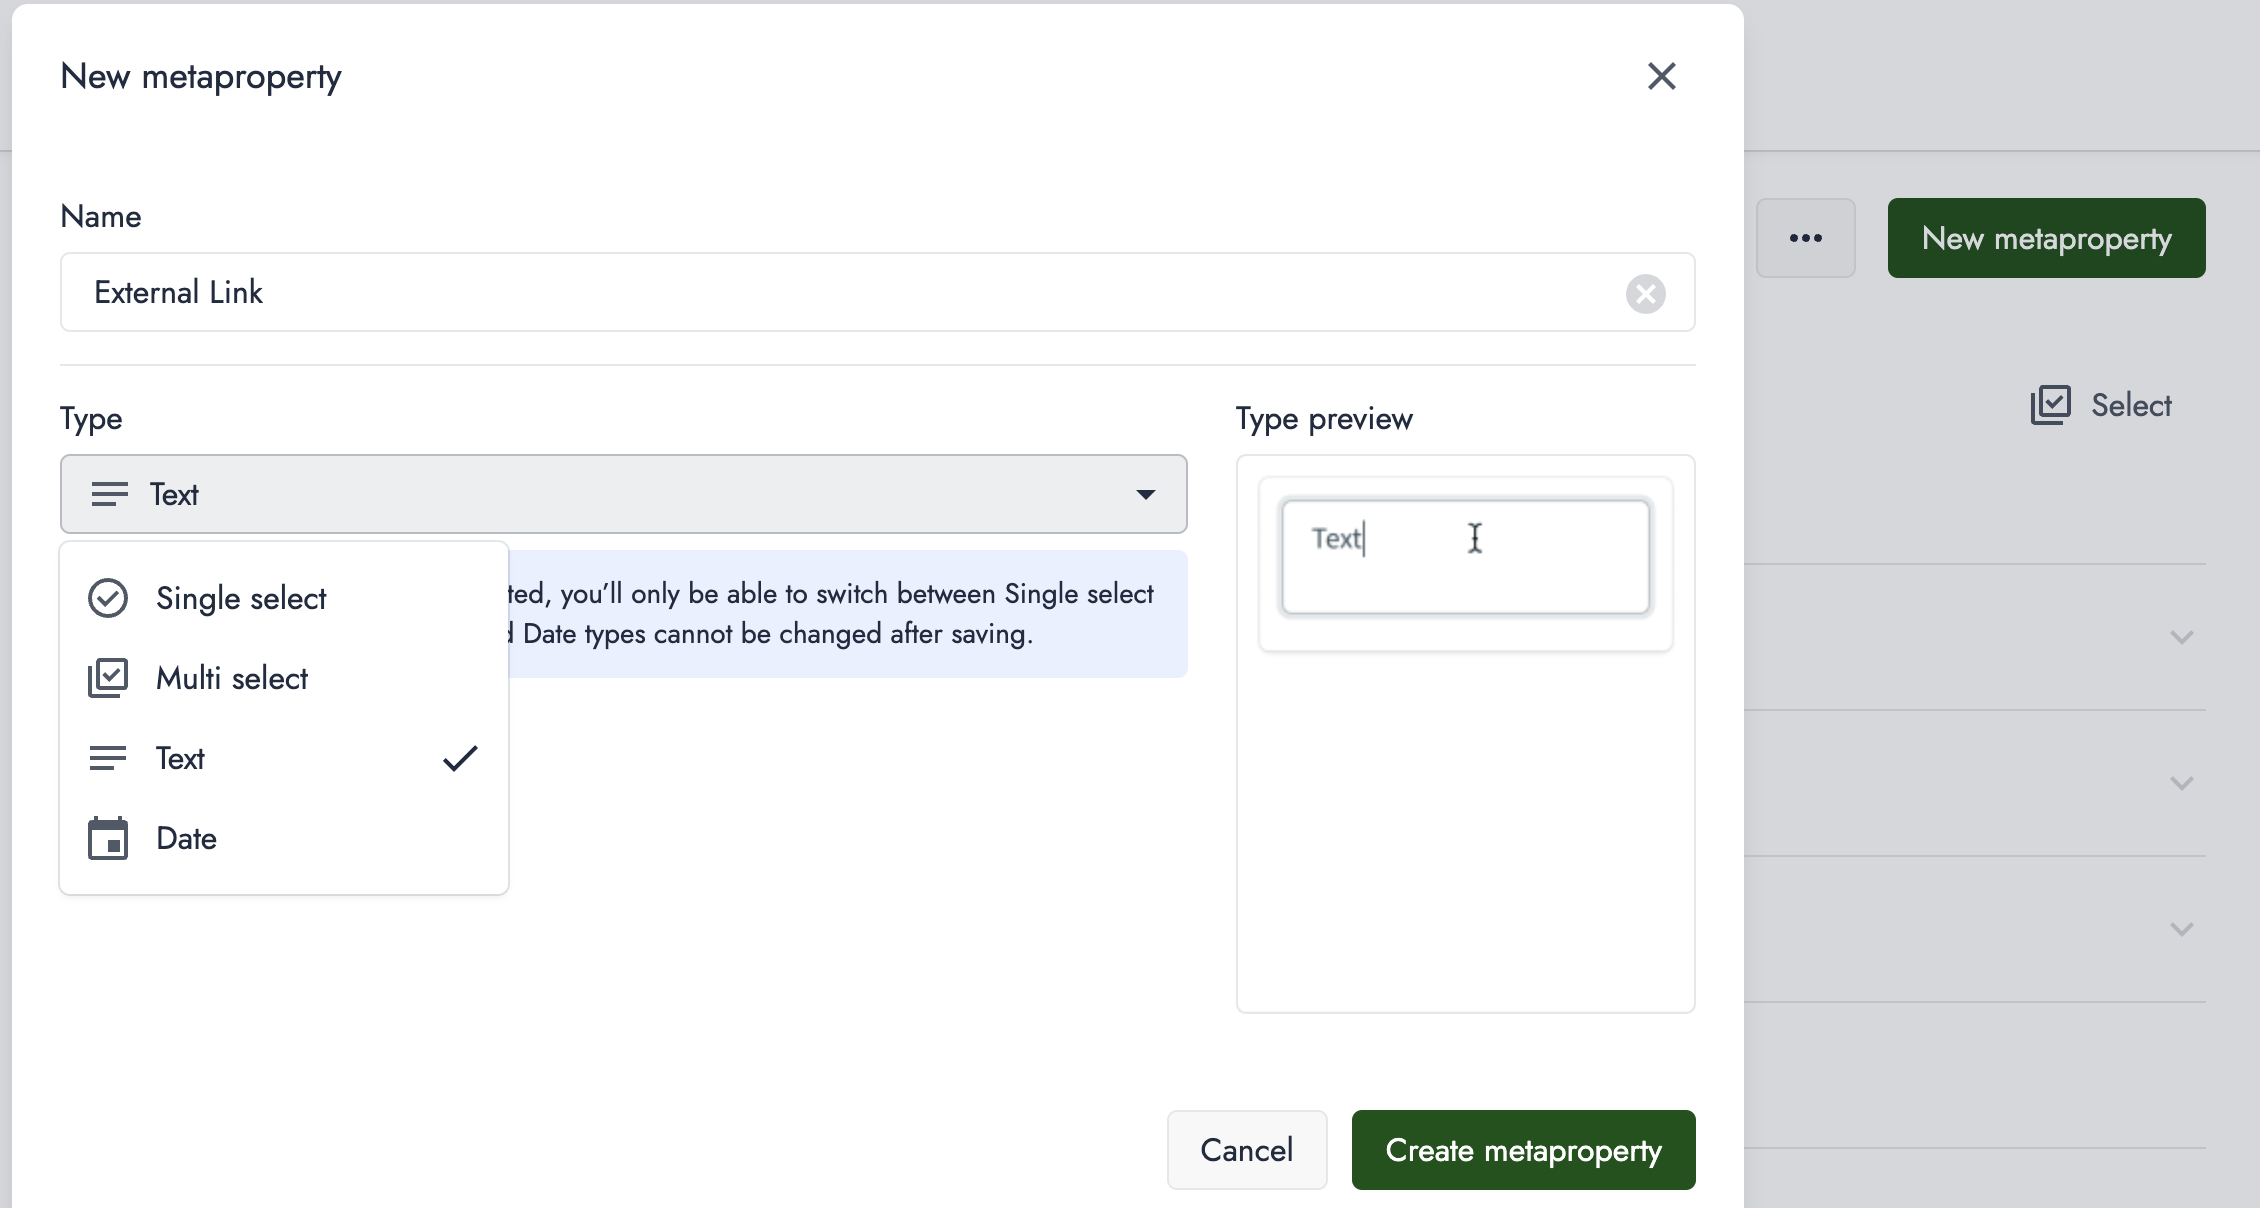Click the Type preview label

(x=1324, y=418)
